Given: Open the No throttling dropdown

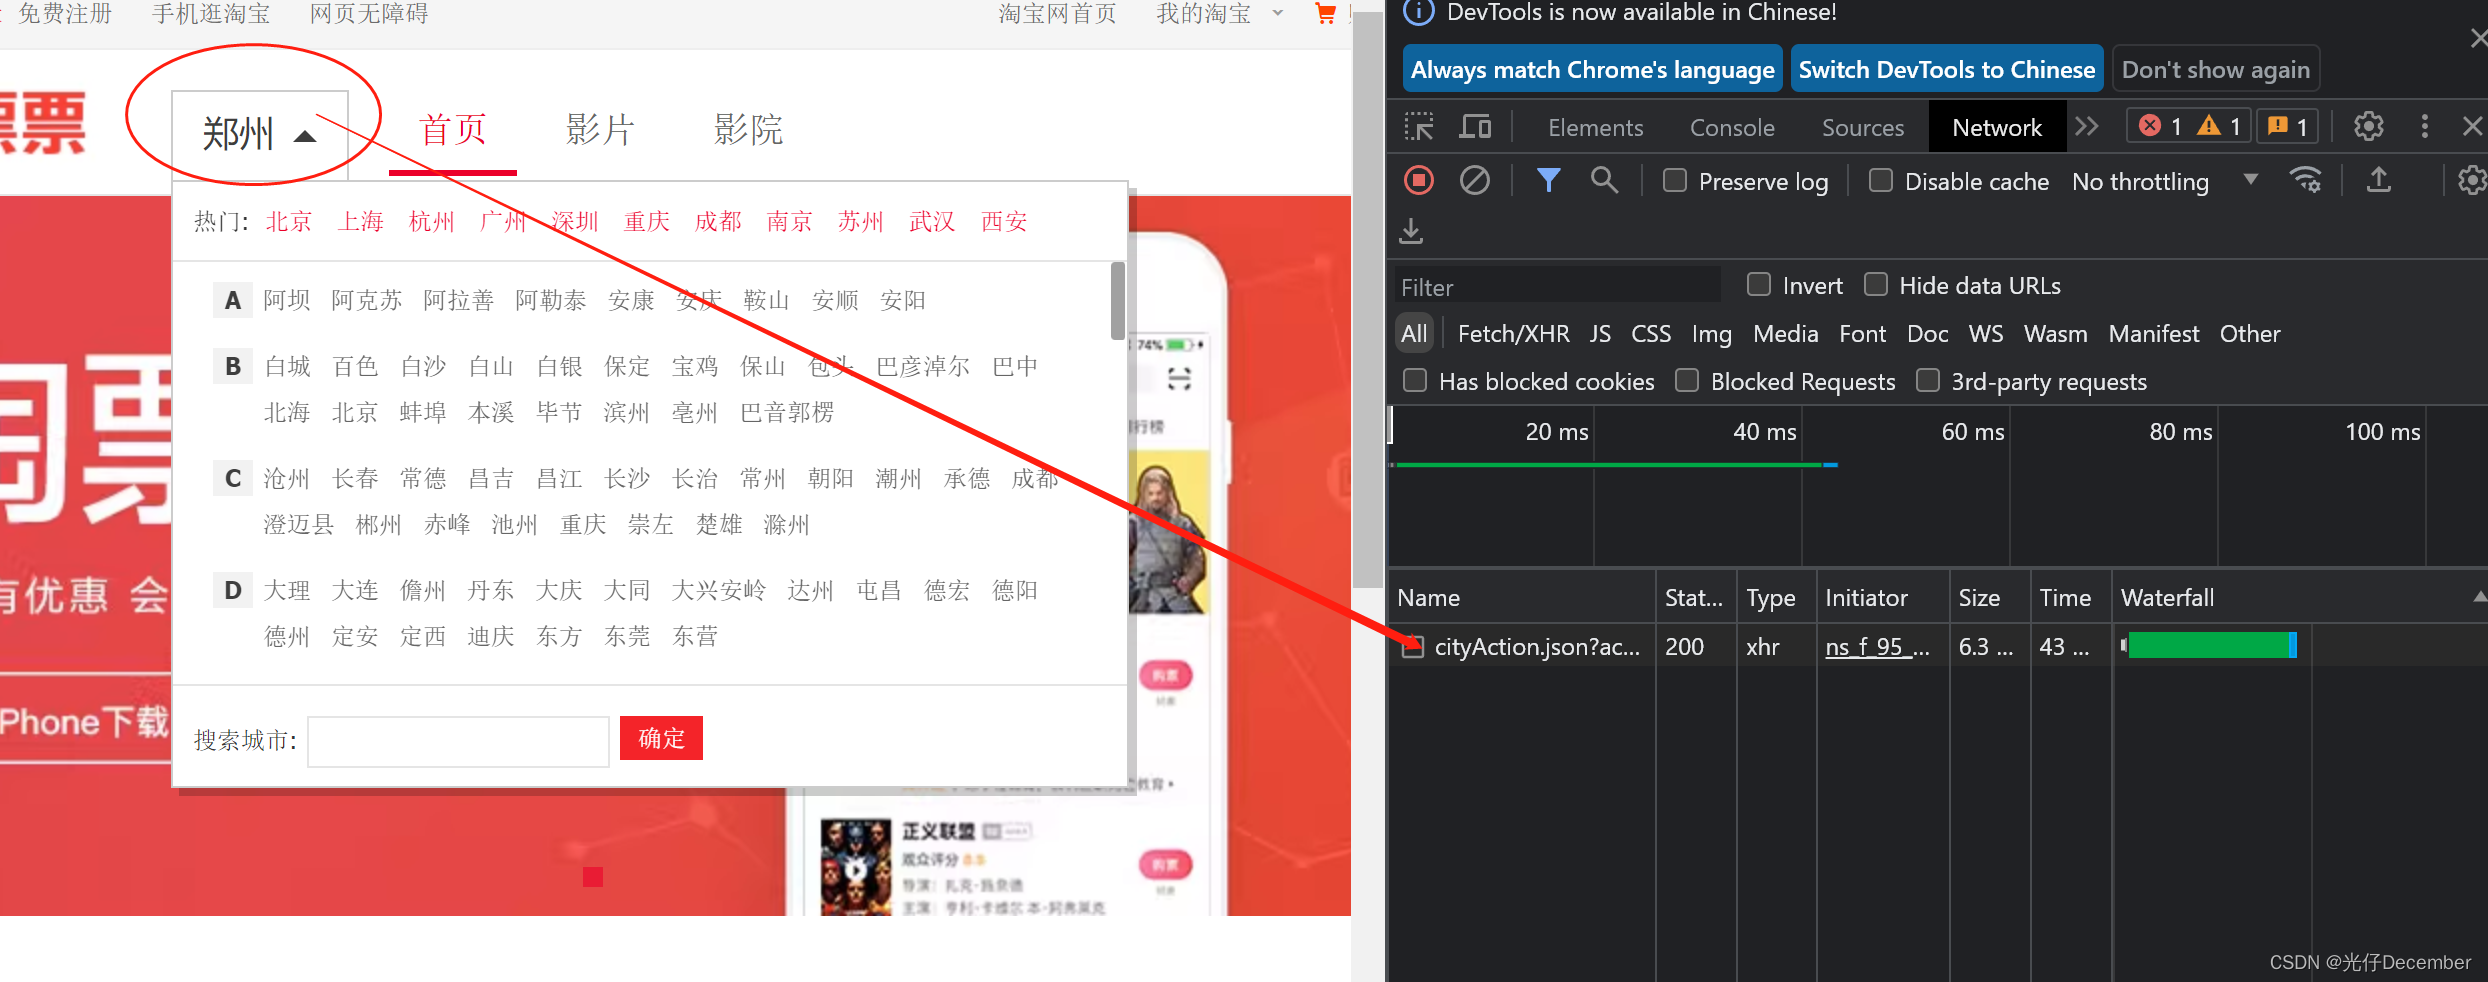Looking at the screenshot, I should (2165, 181).
